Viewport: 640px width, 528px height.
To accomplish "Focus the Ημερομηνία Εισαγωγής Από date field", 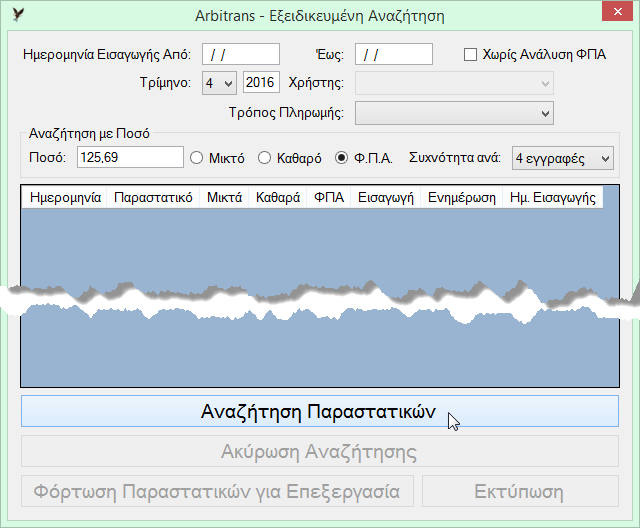I will click(241, 54).
